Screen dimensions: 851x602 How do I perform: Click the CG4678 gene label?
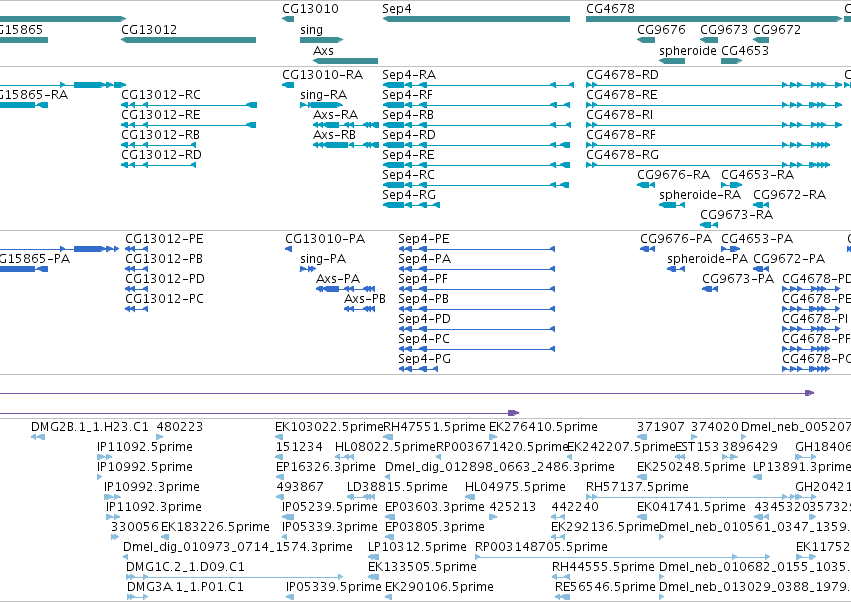tap(611, 9)
